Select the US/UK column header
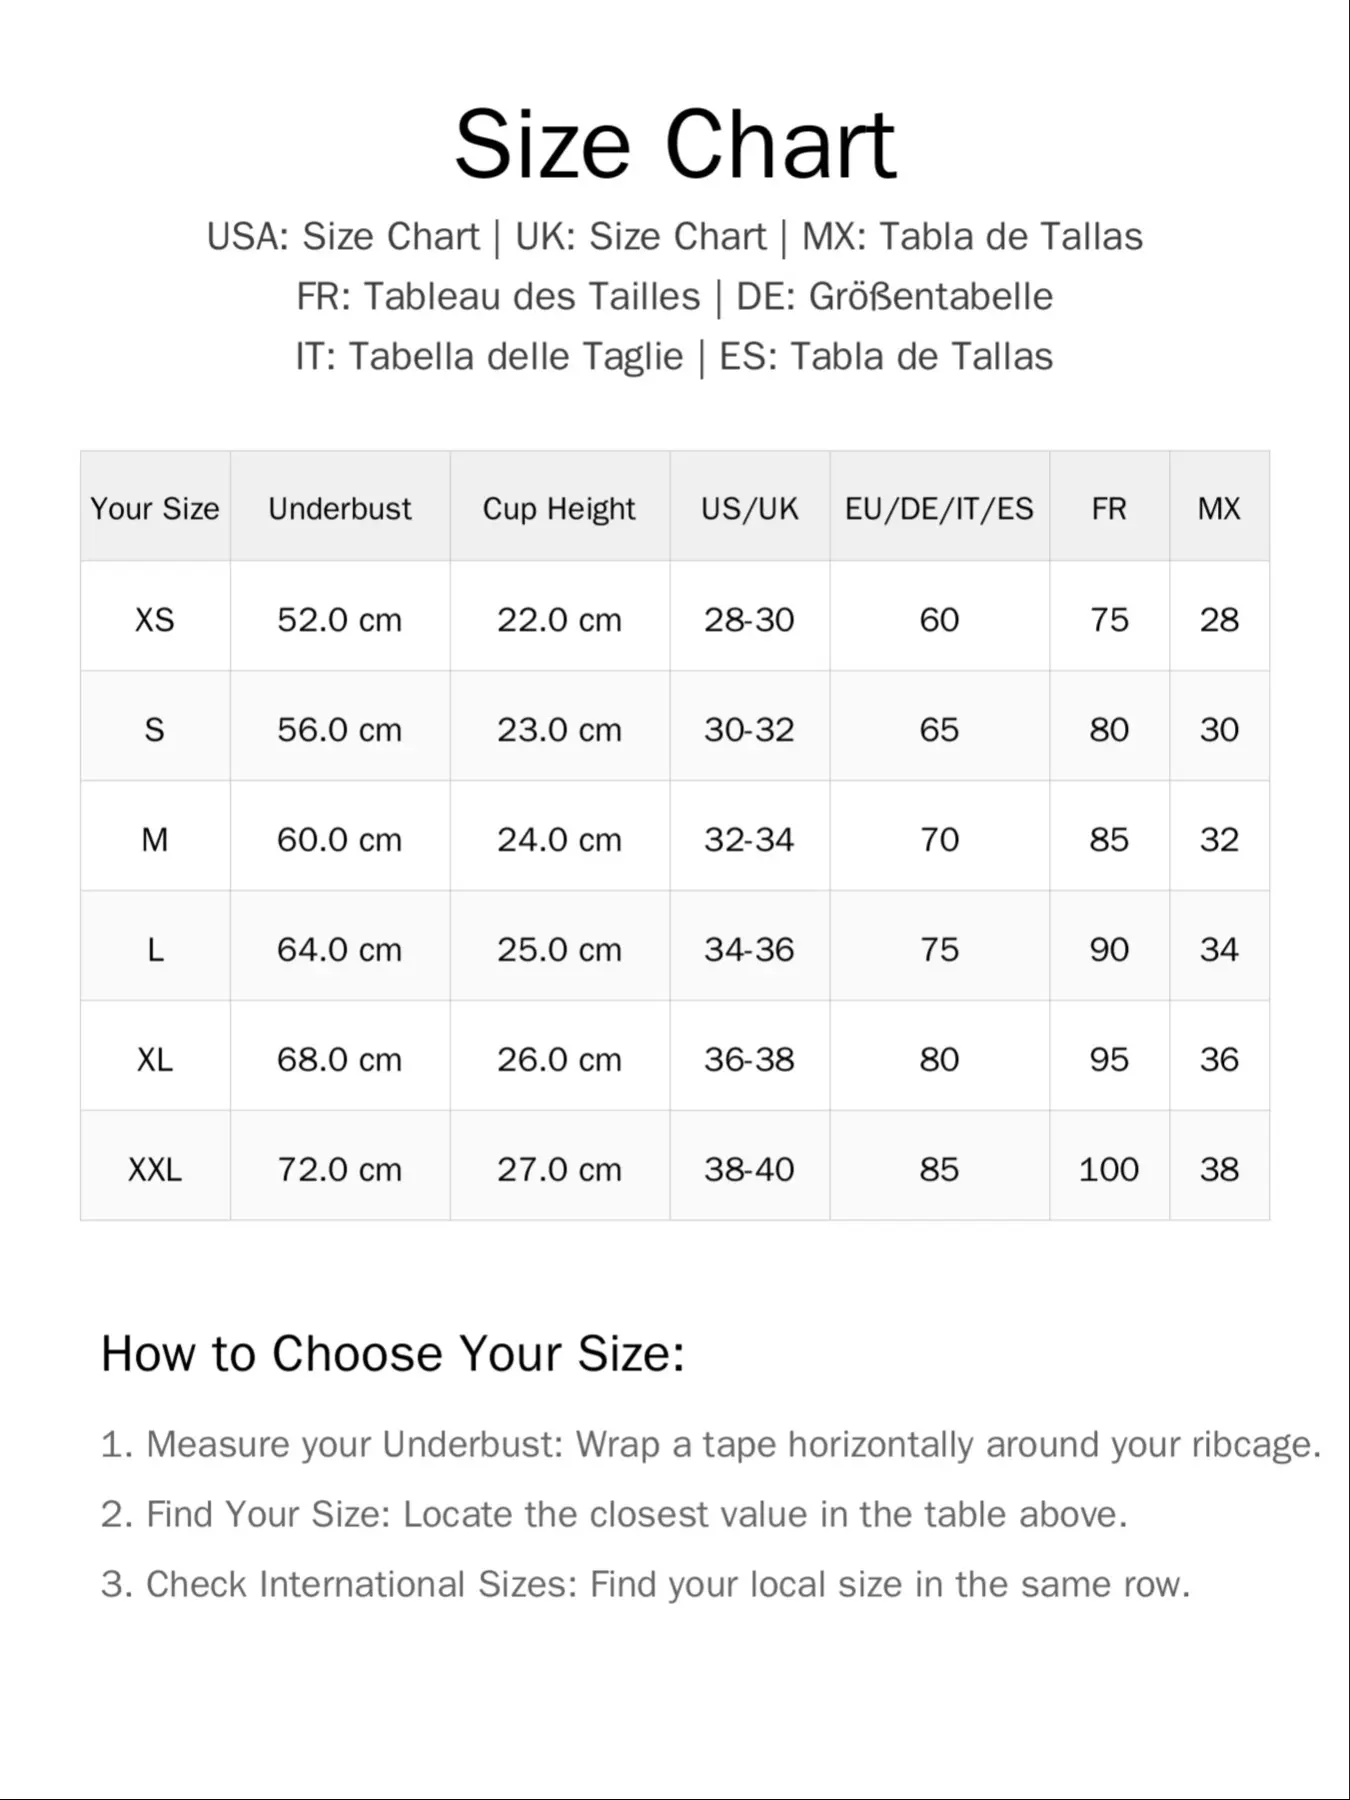Screen dimensions: 1350x1800 749,508
